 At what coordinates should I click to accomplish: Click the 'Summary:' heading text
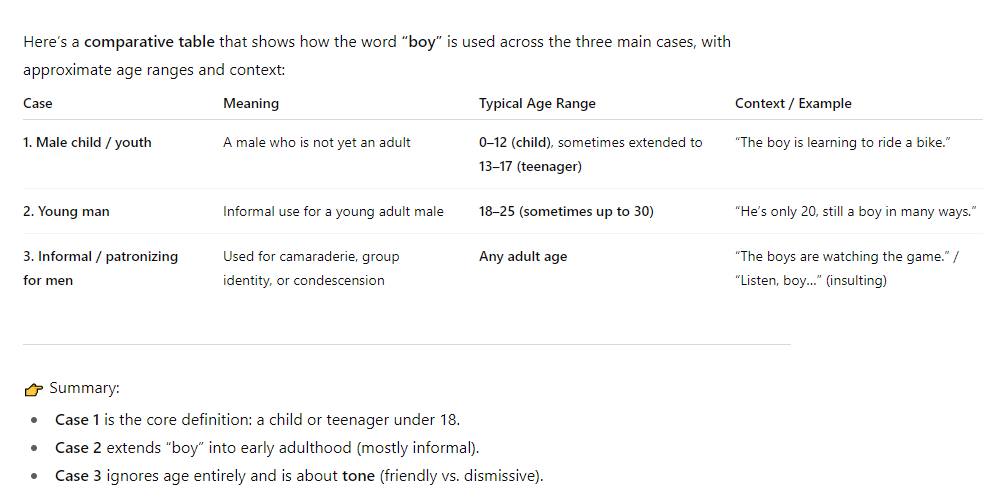point(84,388)
